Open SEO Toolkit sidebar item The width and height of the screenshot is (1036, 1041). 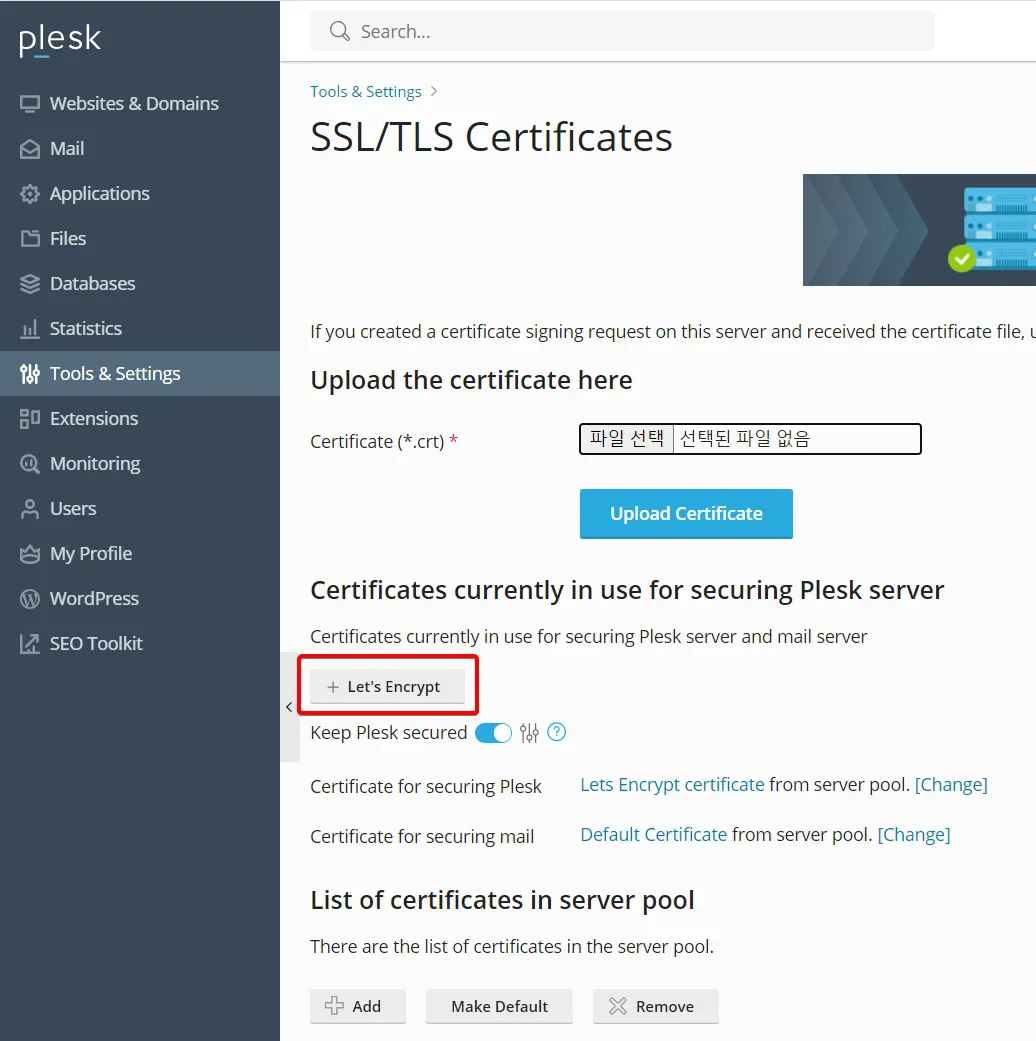coord(140,644)
